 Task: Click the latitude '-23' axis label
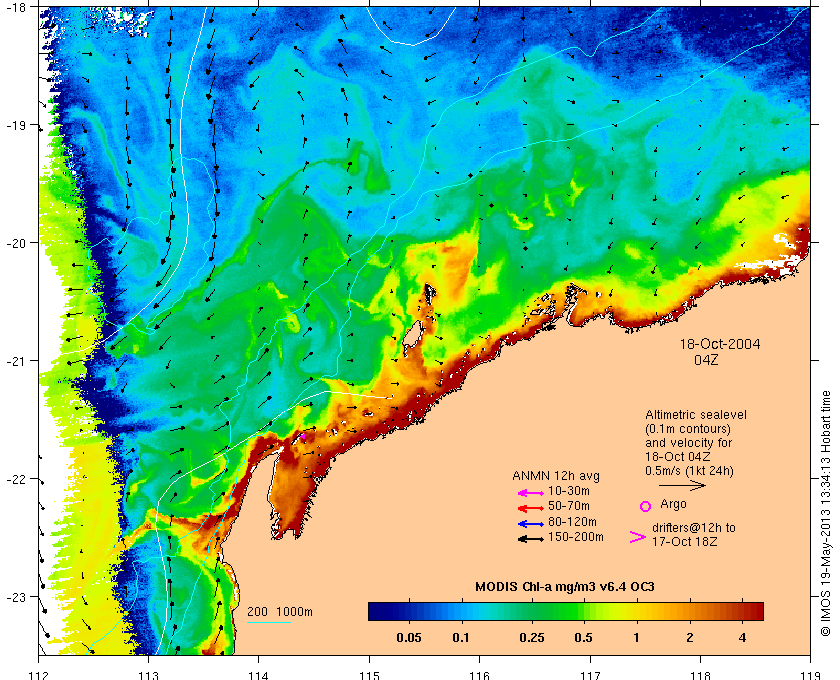15,596
